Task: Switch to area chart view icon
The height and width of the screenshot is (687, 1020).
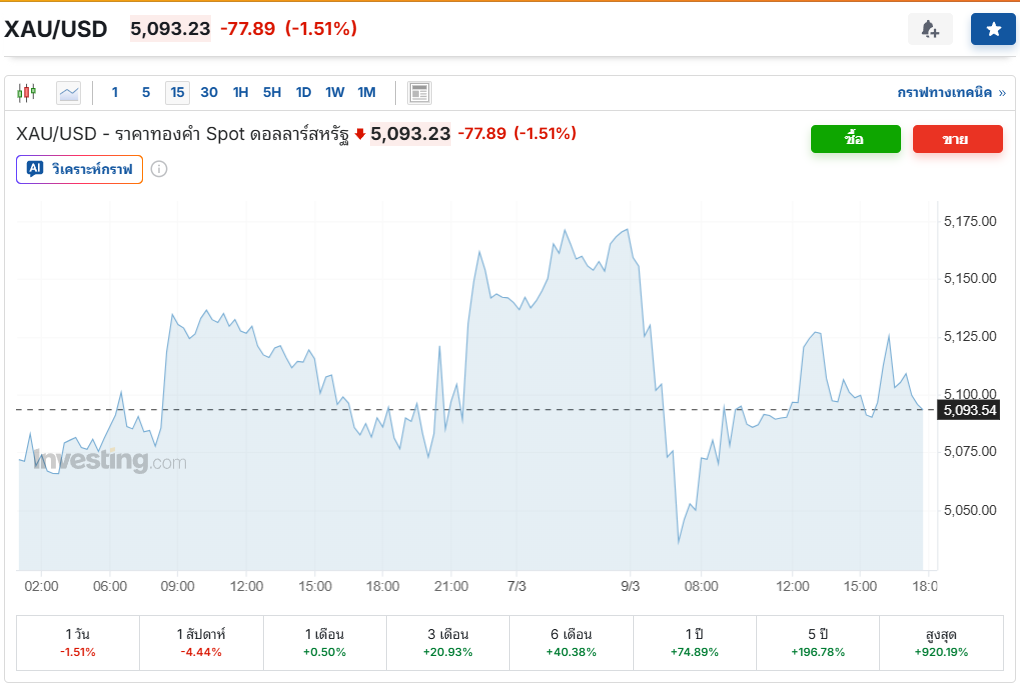Action: [67, 92]
